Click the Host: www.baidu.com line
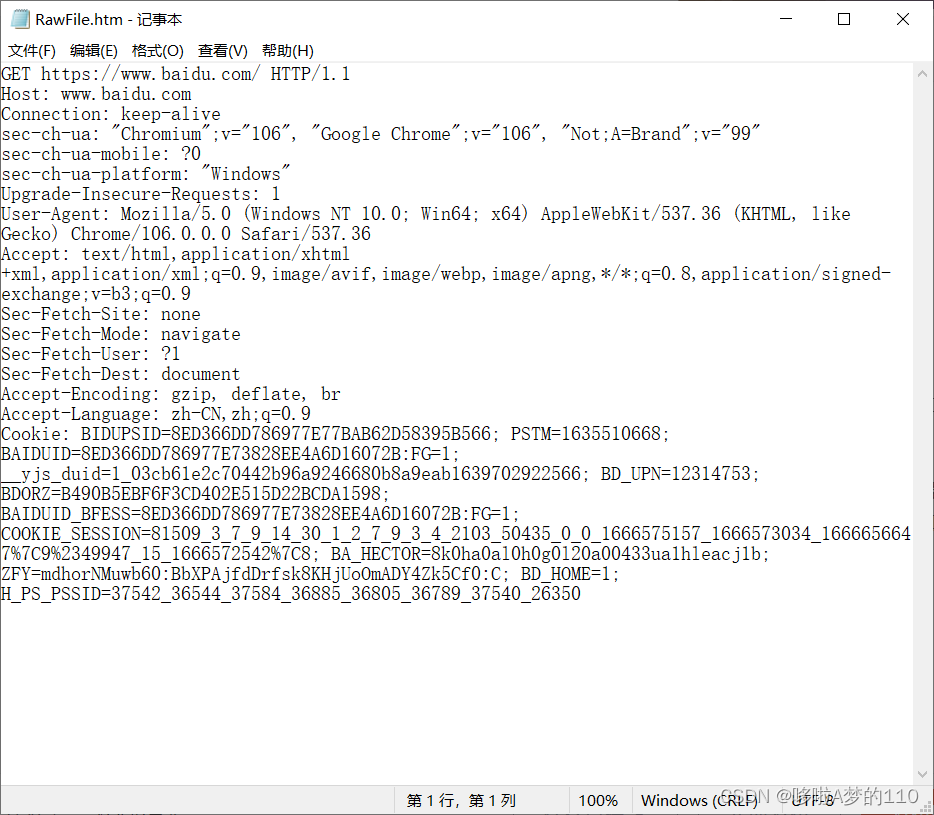934x815 pixels. (x=96, y=94)
